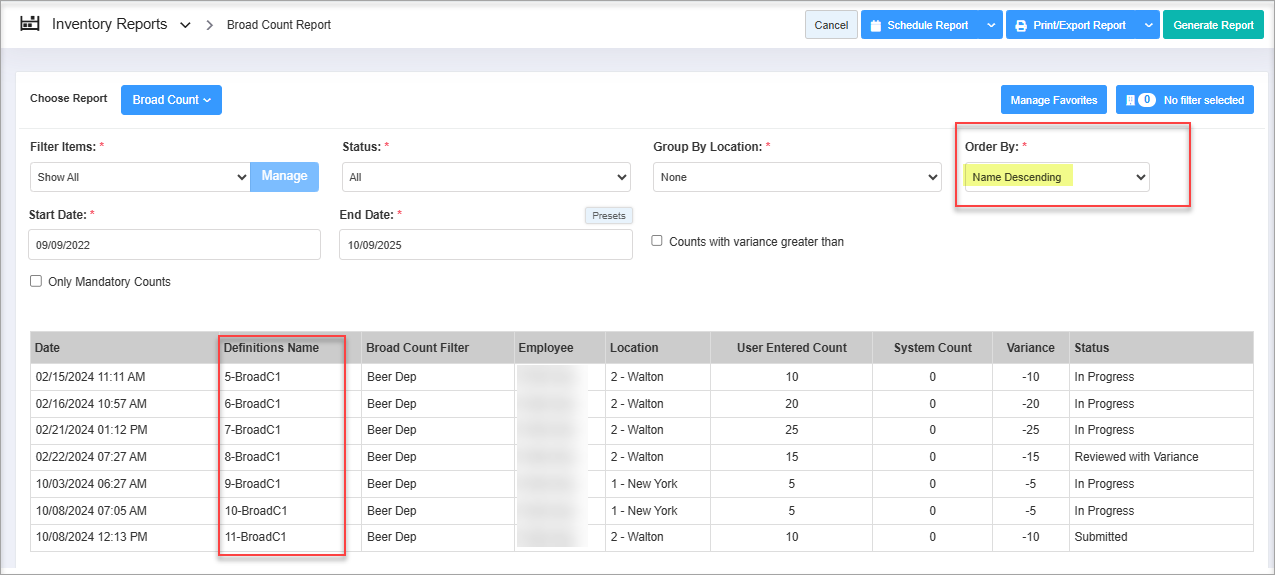Click the calendar icon on Schedule Report
This screenshot has height=575, width=1275.
875,26
